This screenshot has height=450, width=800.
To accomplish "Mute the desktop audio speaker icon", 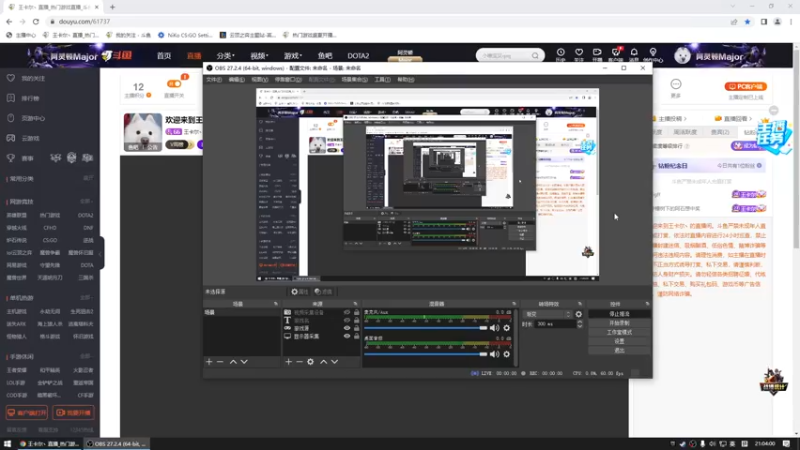I will point(494,354).
